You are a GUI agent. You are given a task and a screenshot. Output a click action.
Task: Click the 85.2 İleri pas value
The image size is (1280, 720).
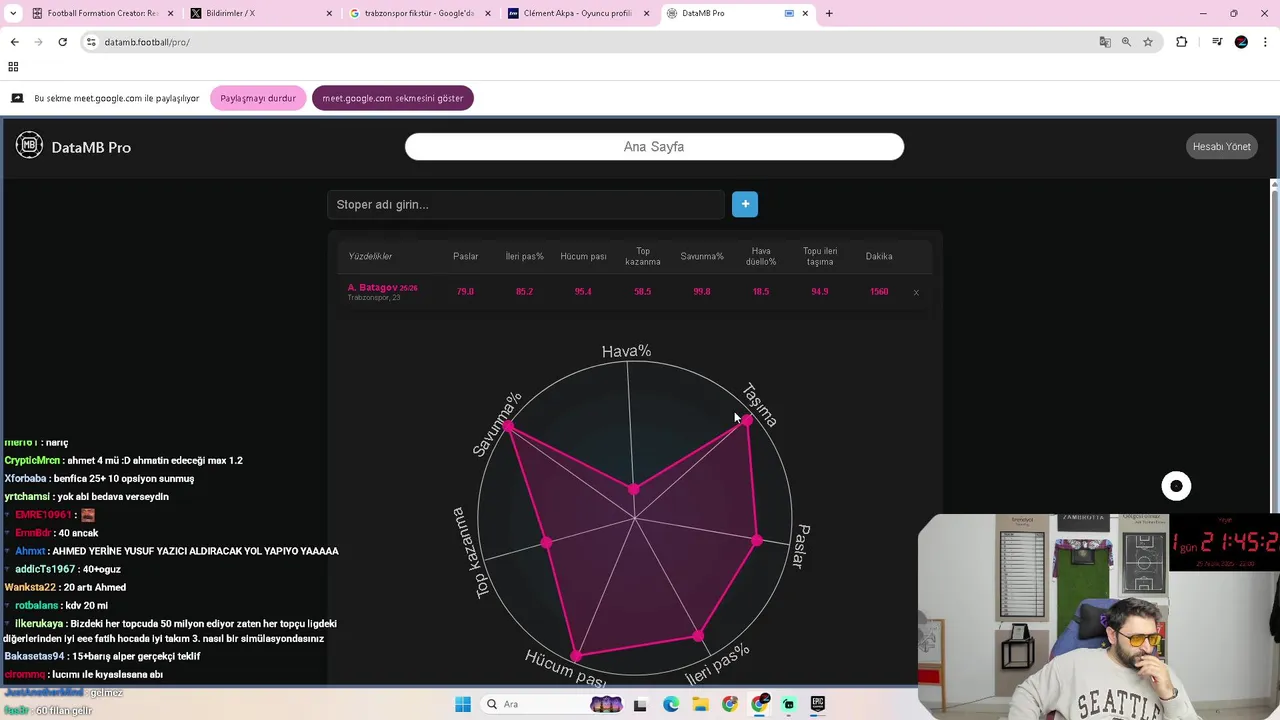(524, 292)
